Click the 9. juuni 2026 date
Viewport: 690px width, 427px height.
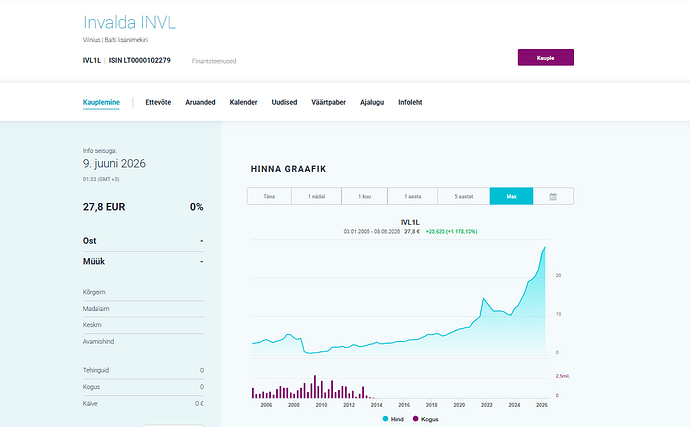114,164
